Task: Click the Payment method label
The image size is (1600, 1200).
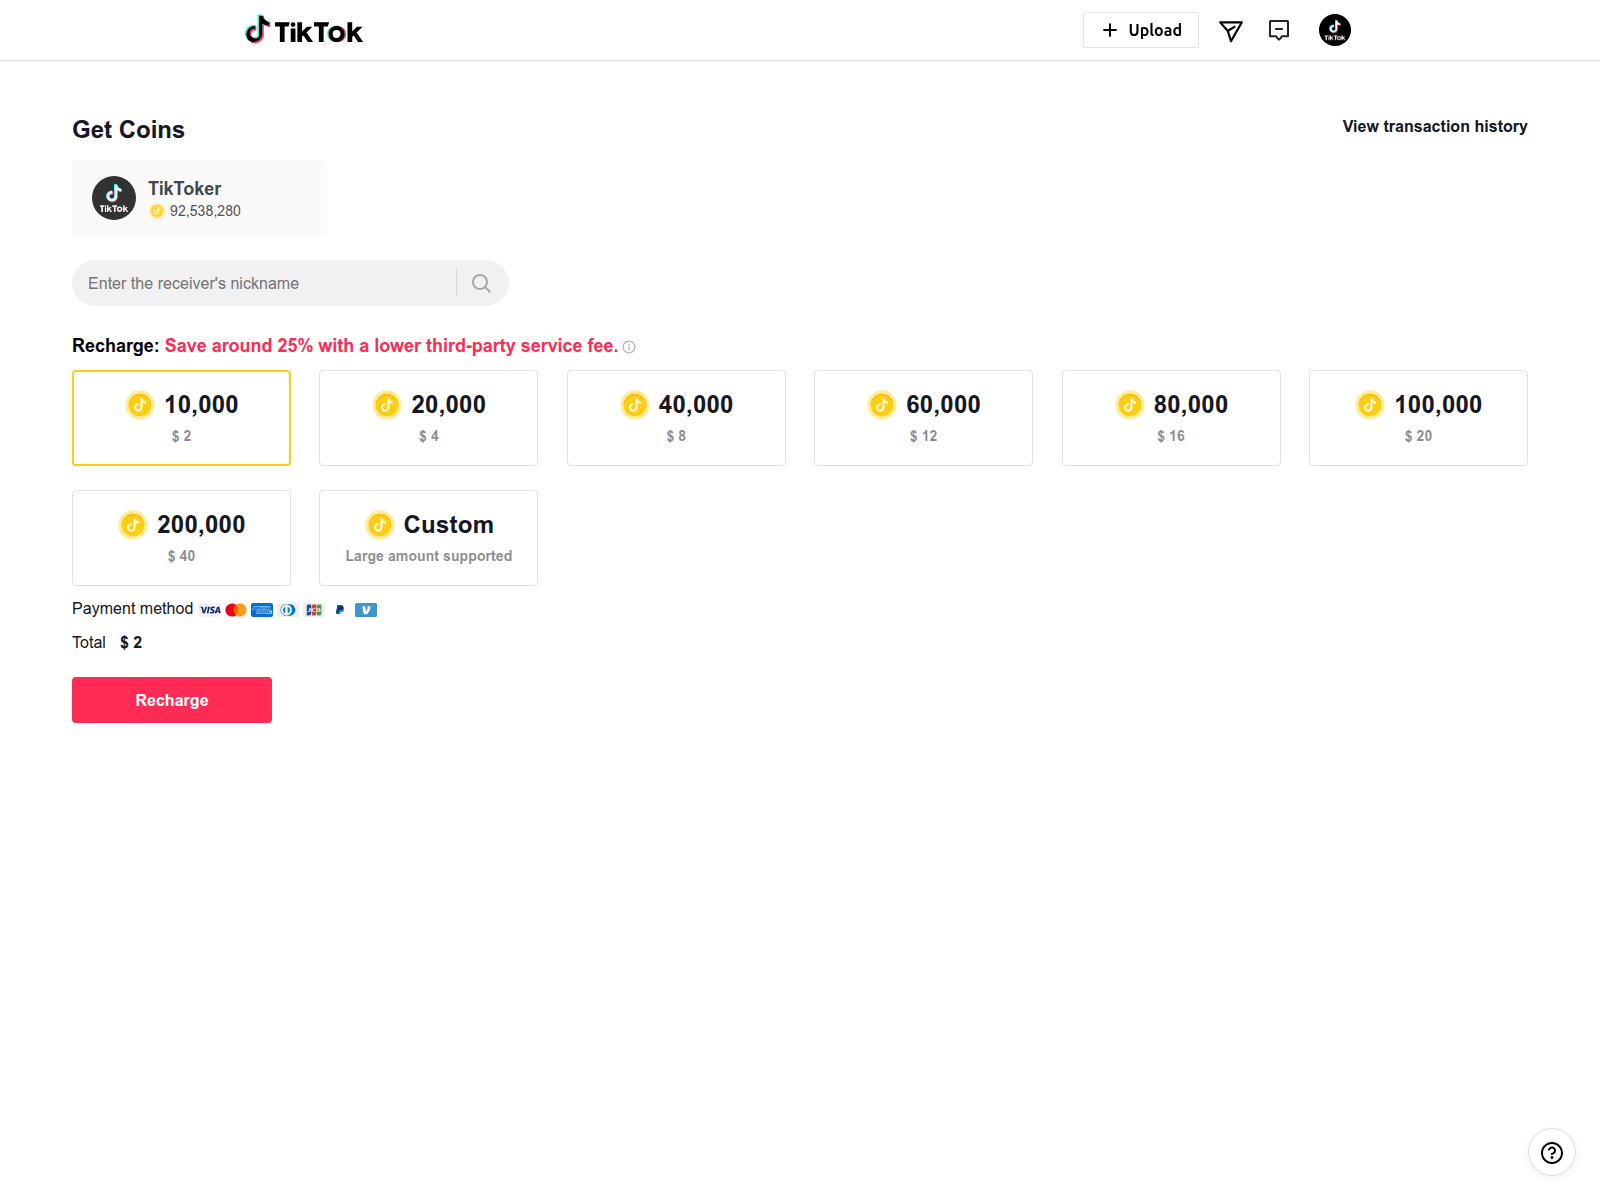Action: point(132,608)
